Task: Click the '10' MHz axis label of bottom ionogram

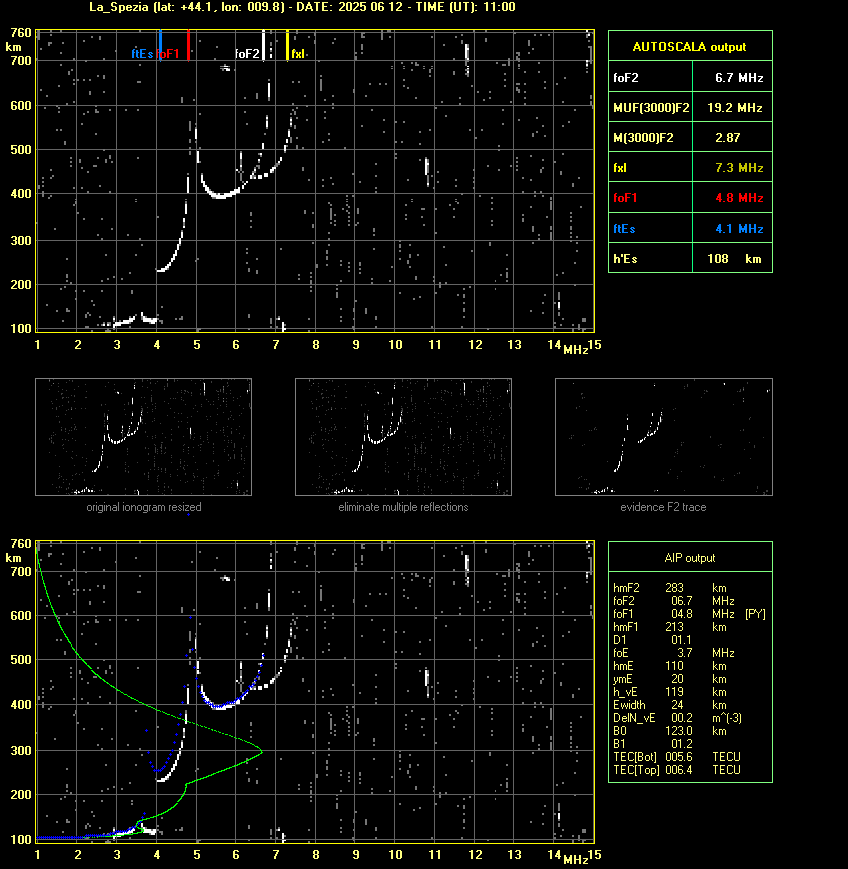Action: 395,855
